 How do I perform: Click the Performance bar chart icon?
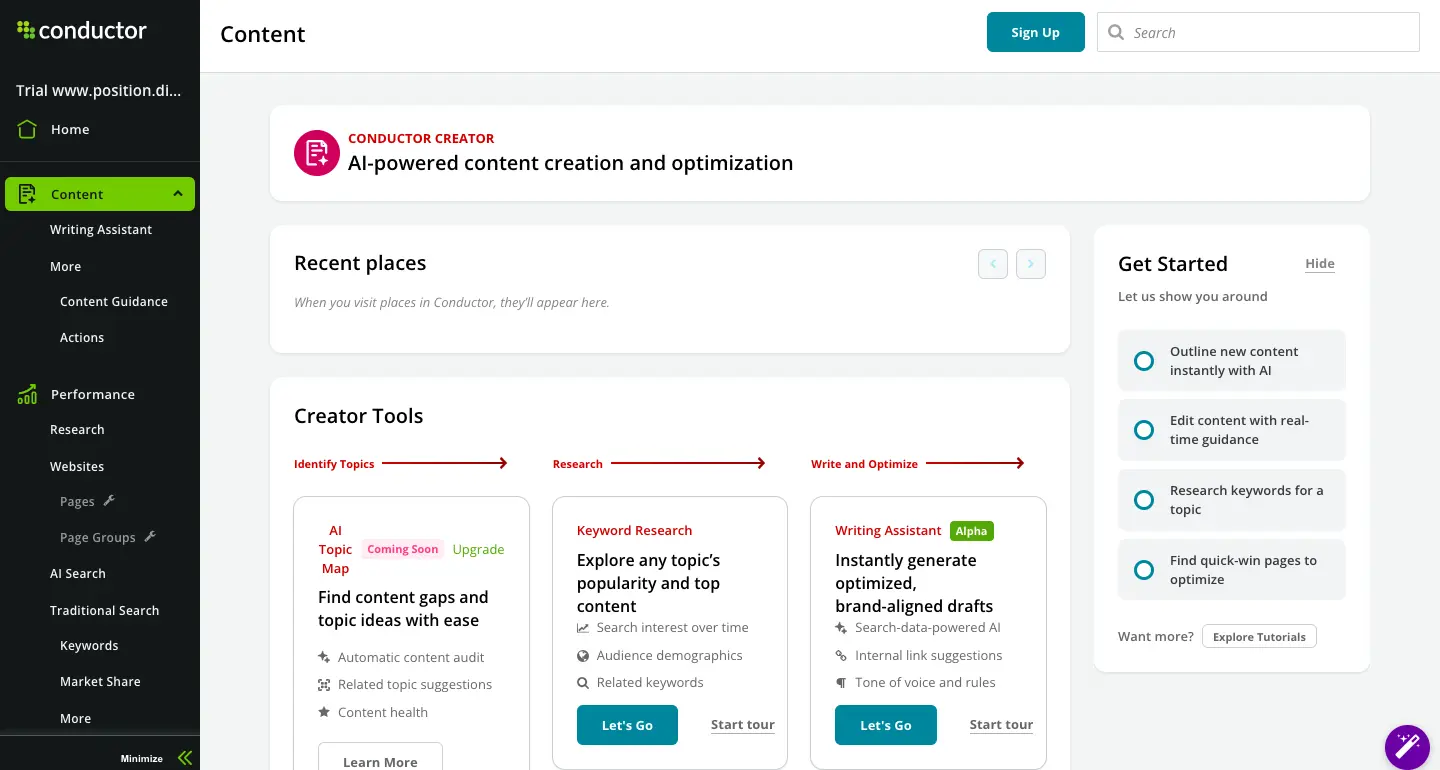[x=27, y=395]
